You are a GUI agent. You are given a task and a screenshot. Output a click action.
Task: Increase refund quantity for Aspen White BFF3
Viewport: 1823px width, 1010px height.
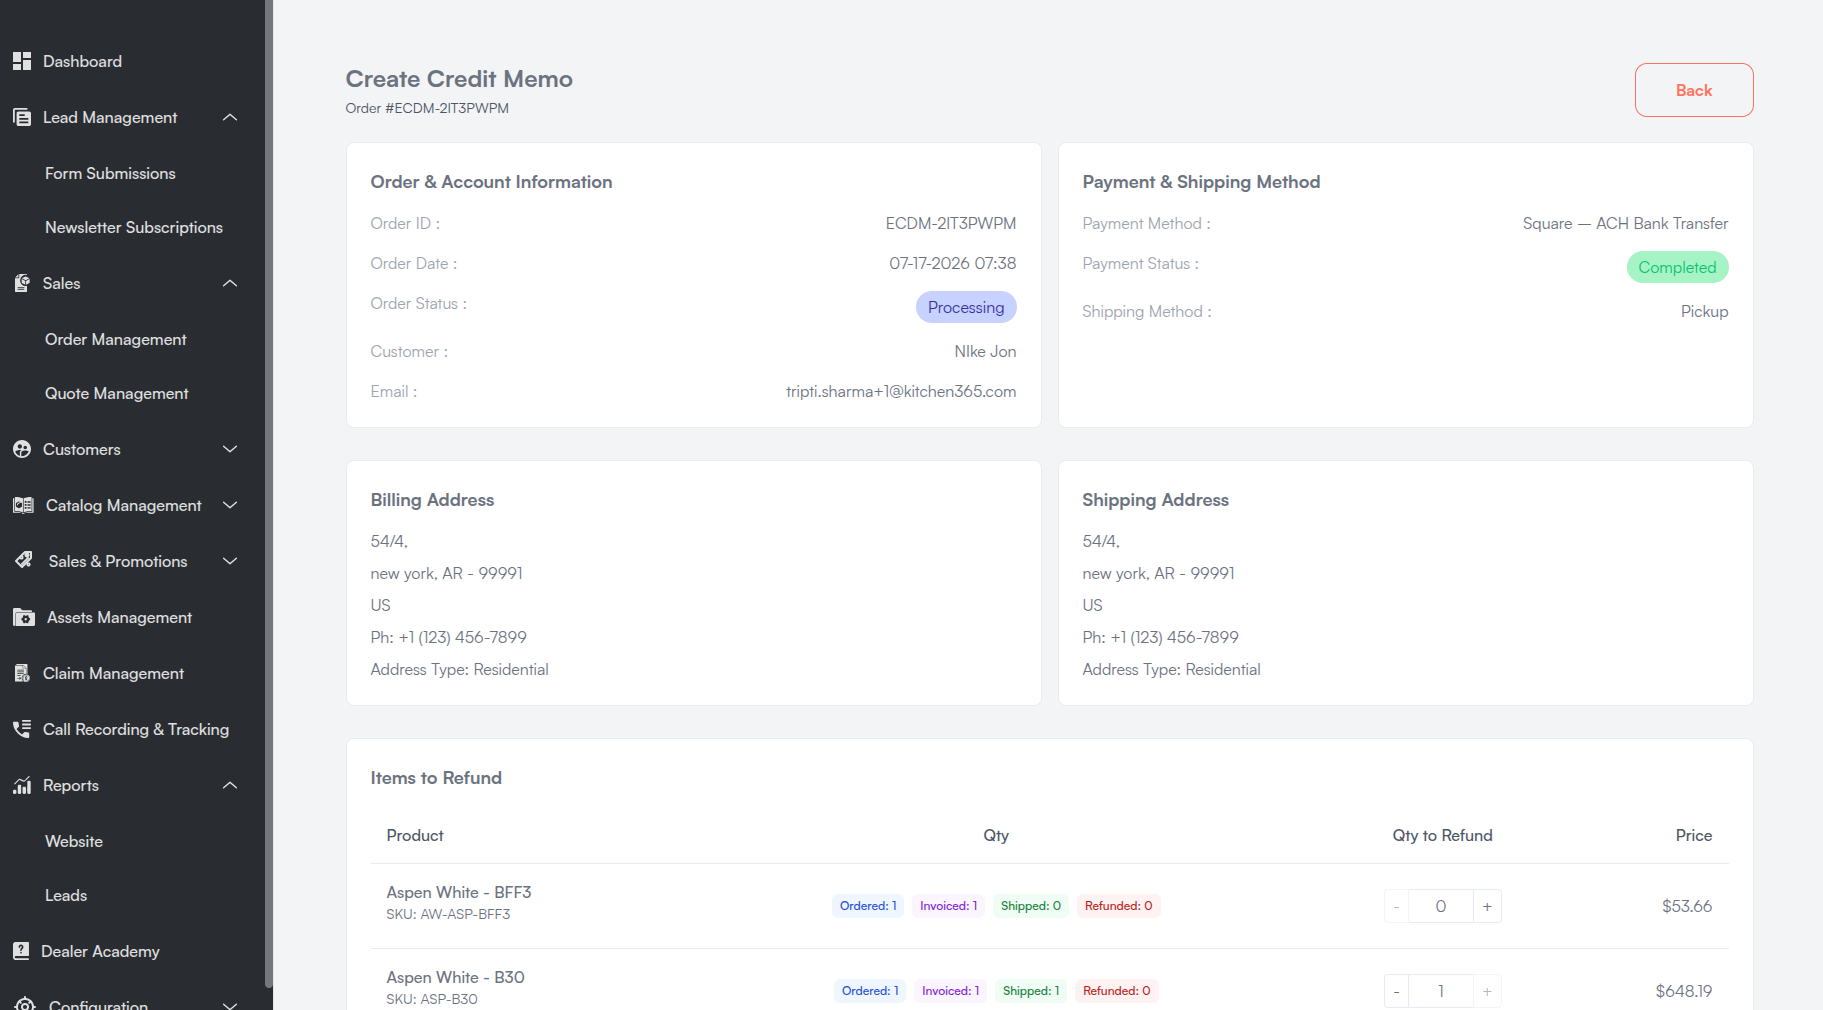click(1487, 906)
